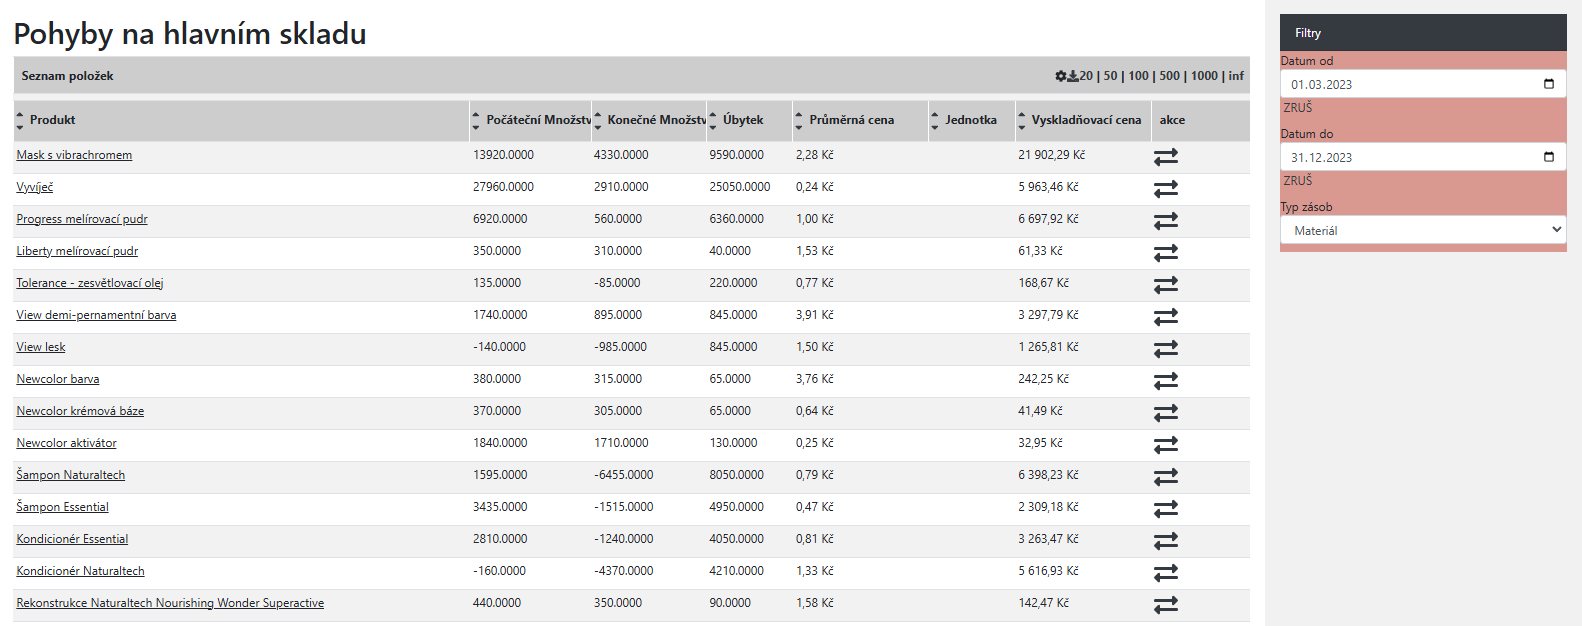Open table settings gear icon
The width and height of the screenshot is (1582, 626).
coord(1061,76)
